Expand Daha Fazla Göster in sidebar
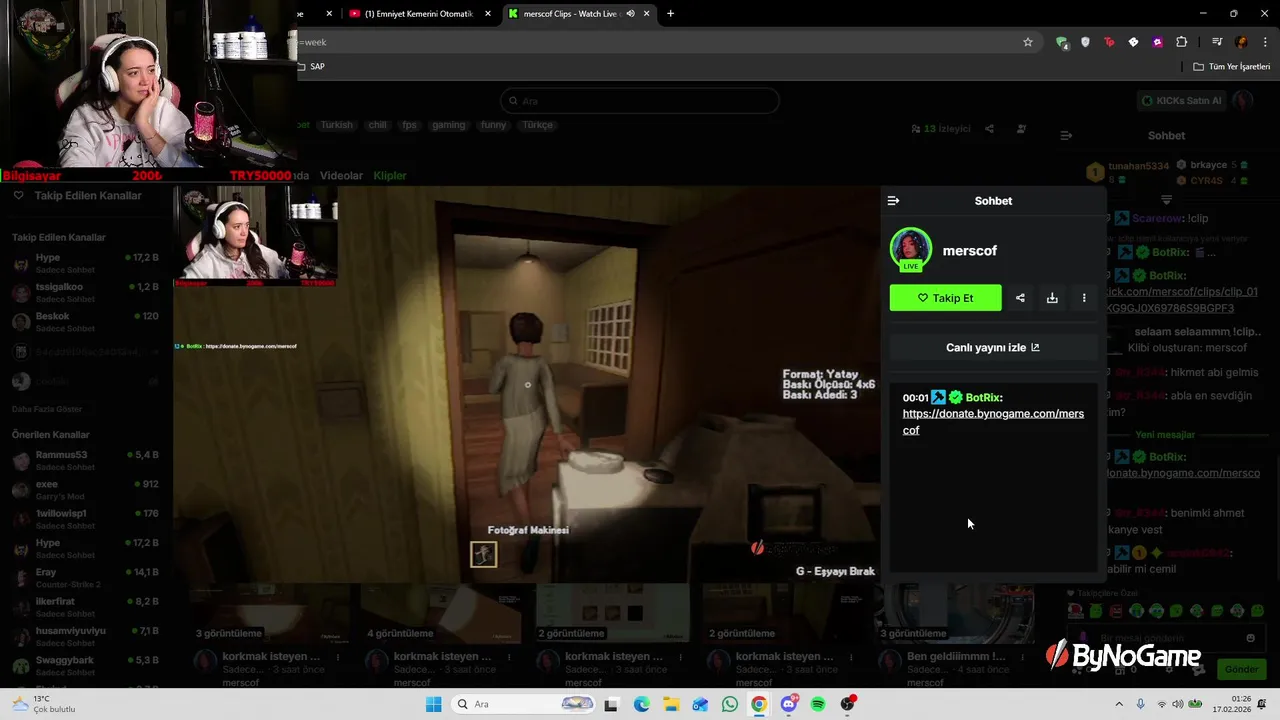1280x720 pixels. tap(47, 409)
